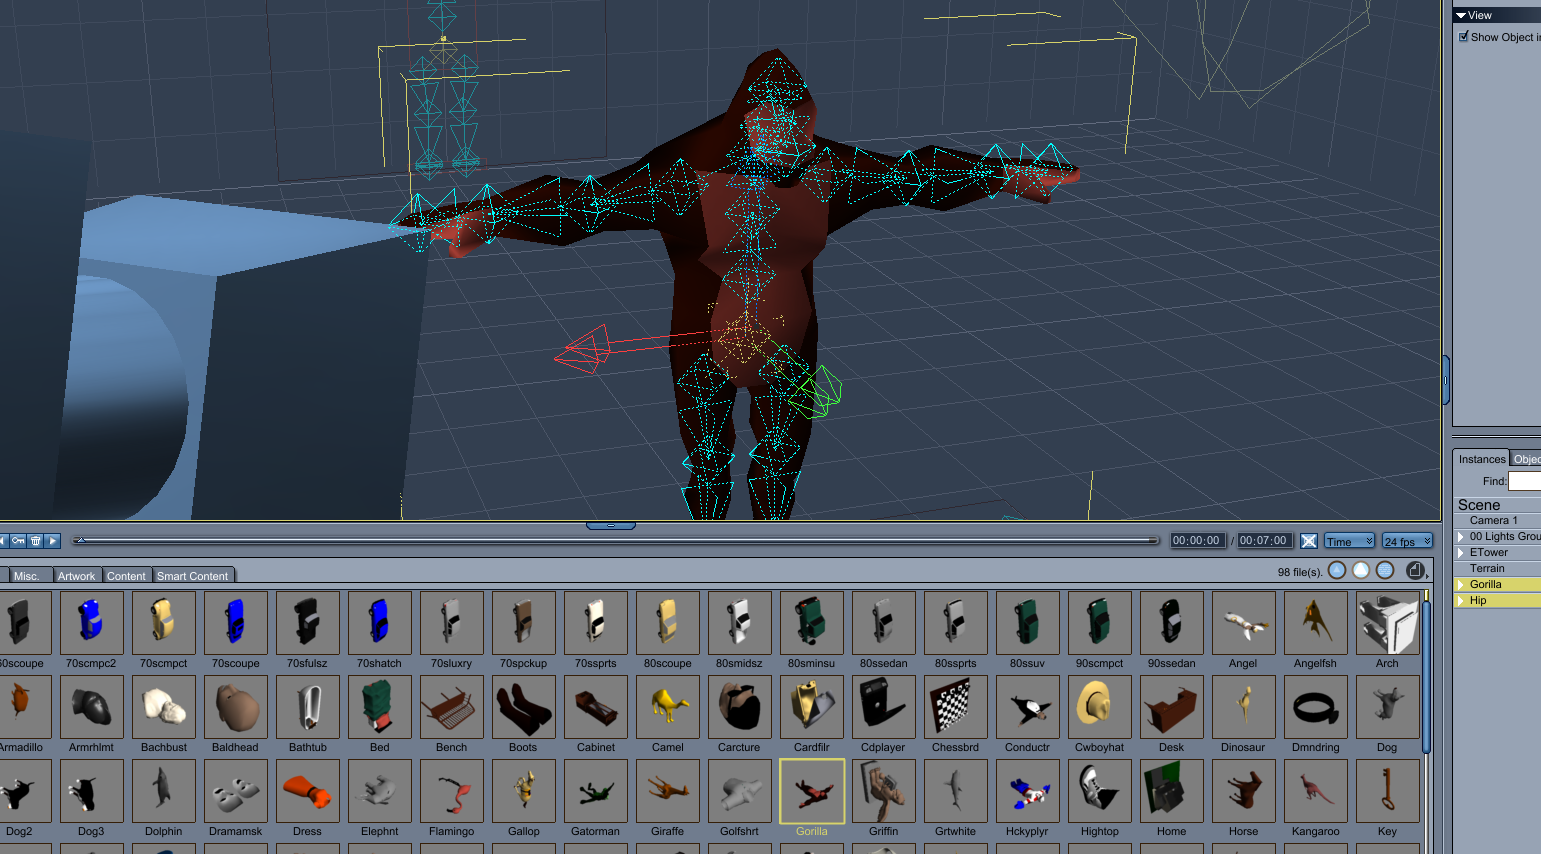
Task: Select the Hip row in scene tree
Action: pos(1497,601)
